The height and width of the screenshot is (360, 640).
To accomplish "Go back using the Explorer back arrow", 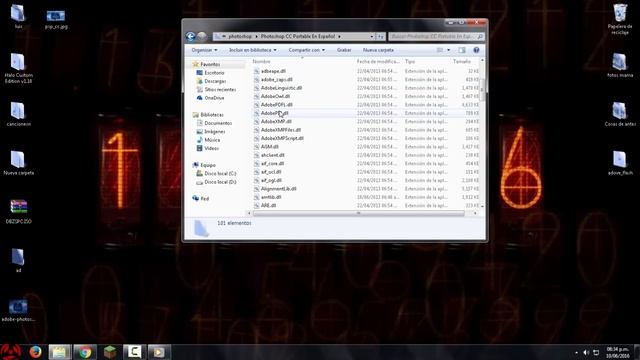I will tap(190, 36).
